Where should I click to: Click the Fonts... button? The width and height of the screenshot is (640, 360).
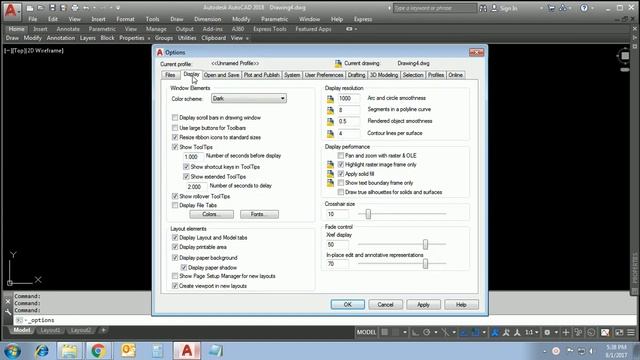[x=259, y=214]
